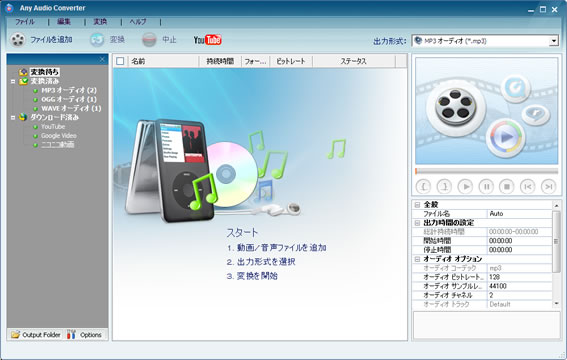Toggle the select-all checkbox in file list
This screenshot has width=567, height=360.
click(120, 61)
